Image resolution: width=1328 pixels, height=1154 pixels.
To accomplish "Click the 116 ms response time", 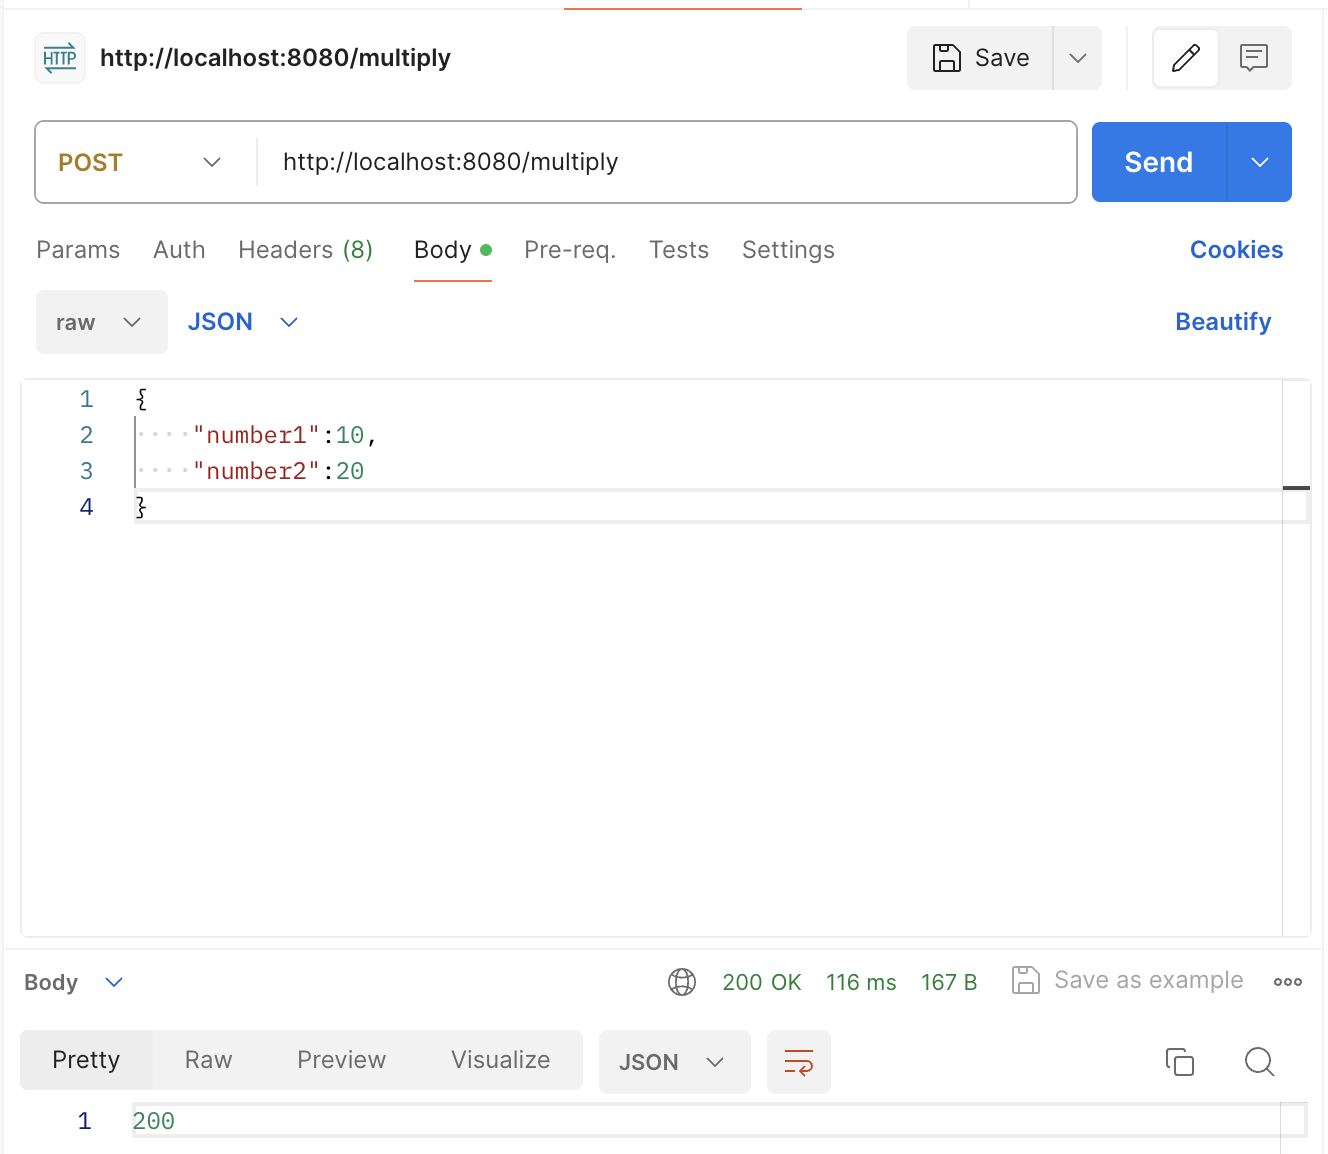I will tap(861, 982).
